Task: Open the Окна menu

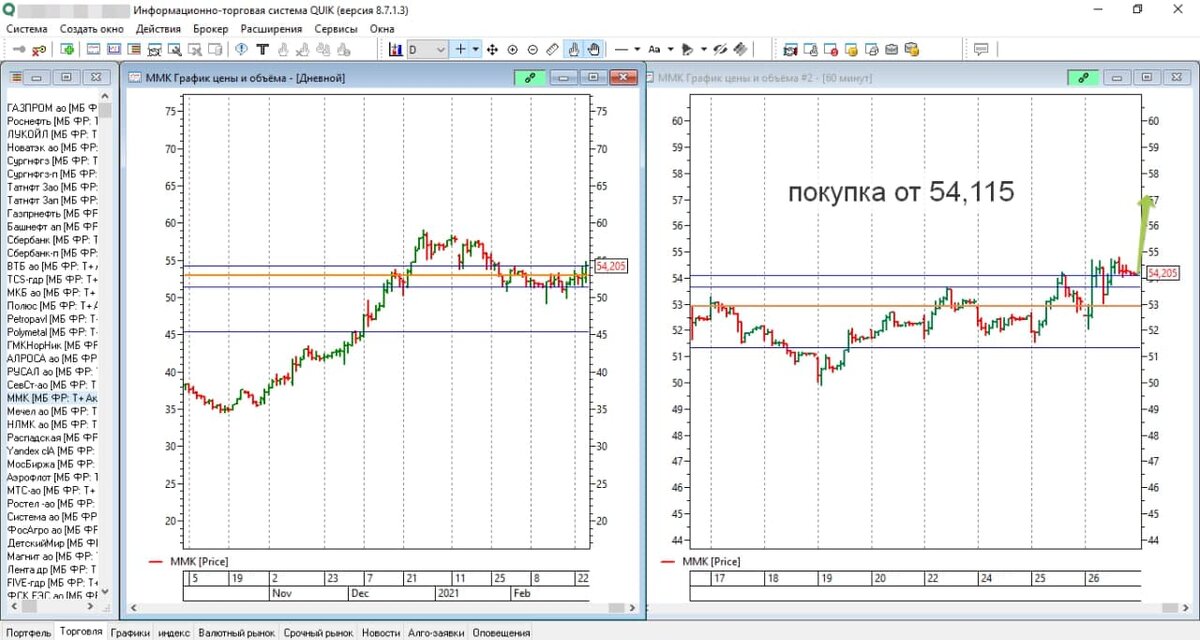Action: click(x=382, y=29)
